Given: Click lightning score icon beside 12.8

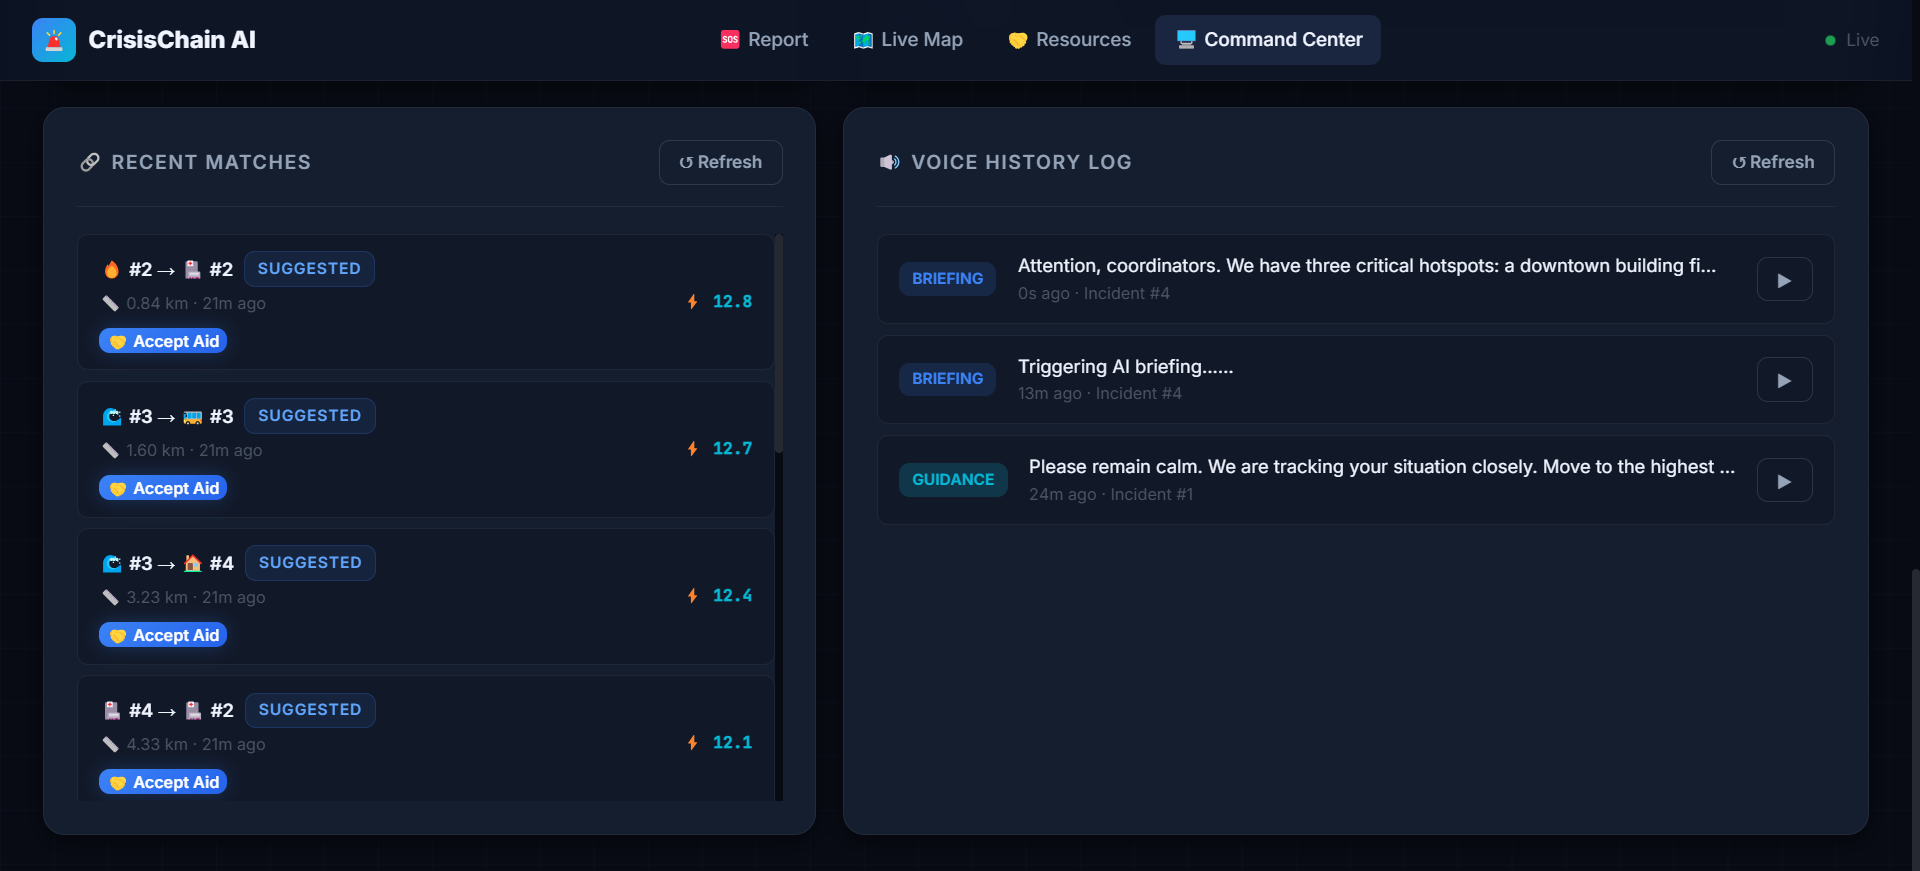Looking at the screenshot, I should 692,302.
